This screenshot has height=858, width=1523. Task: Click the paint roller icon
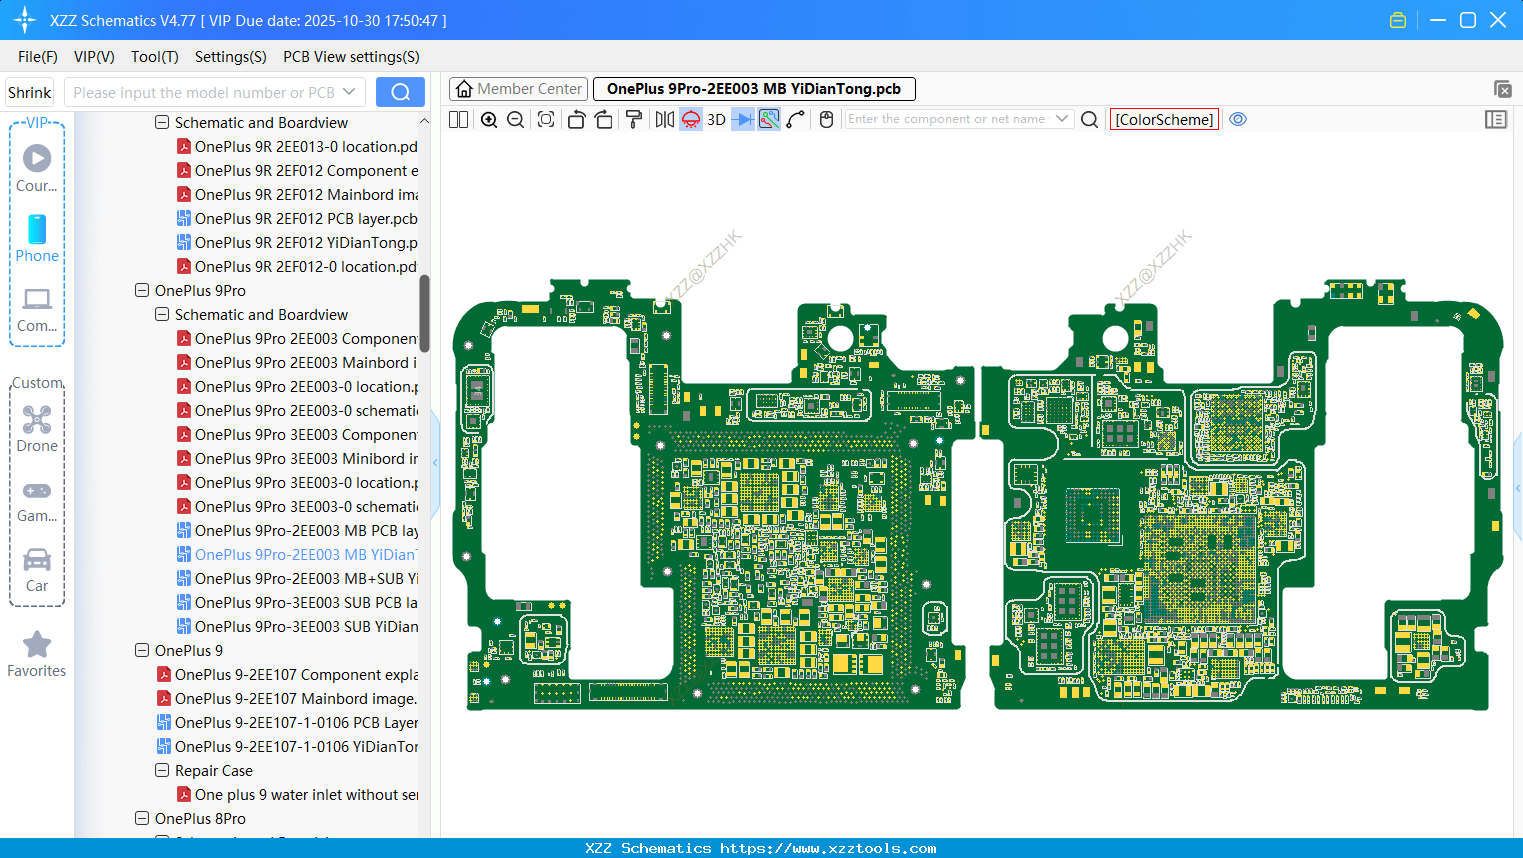[634, 120]
